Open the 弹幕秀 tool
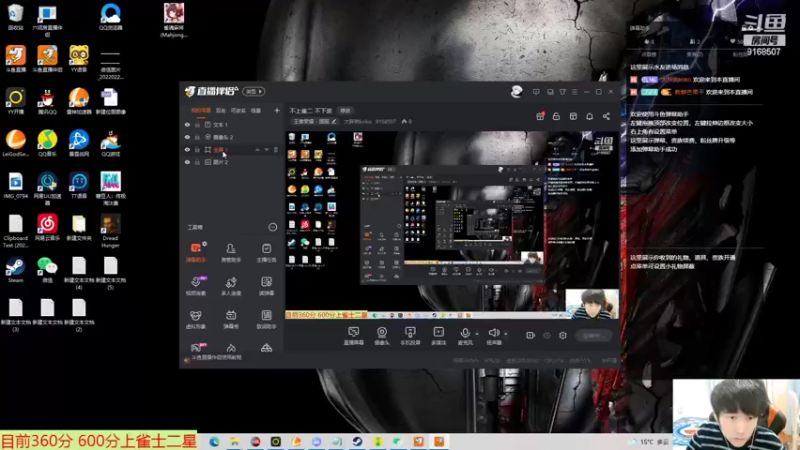The height and width of the screenshot is (450, 800). coord(231,319)
